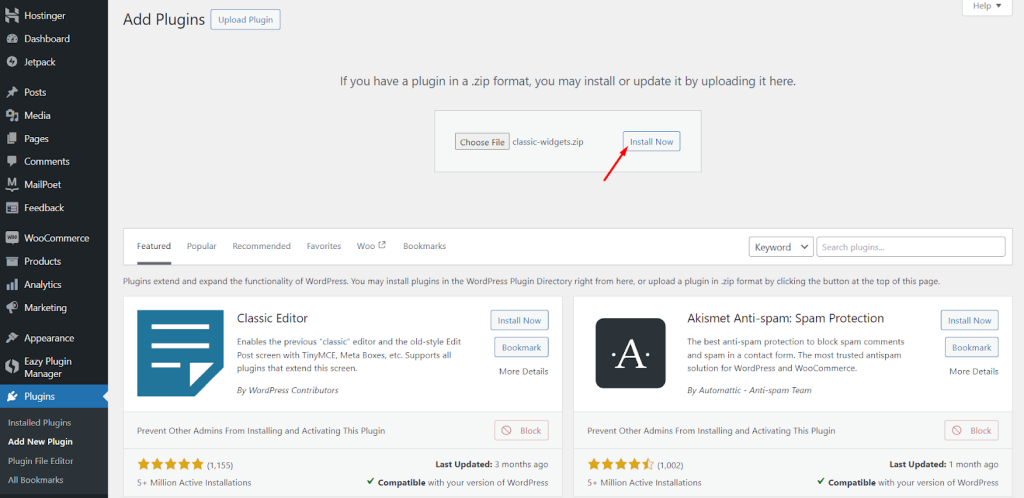Bookmark the Classic Editor plugin
The image size is (1024, 498).
[x=522, y=347]
